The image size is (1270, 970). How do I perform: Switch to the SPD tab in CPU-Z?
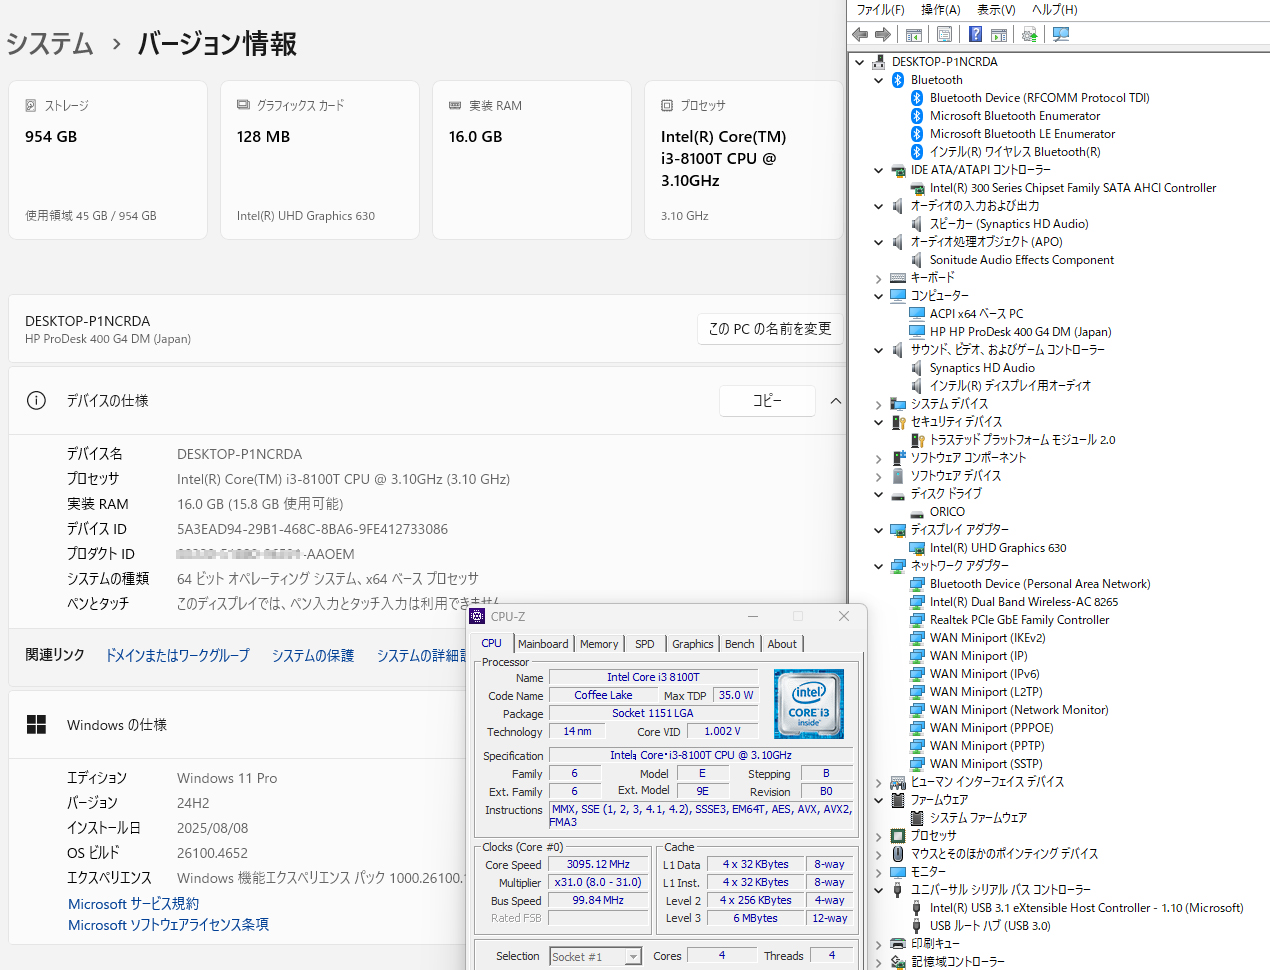coord(645,644)
